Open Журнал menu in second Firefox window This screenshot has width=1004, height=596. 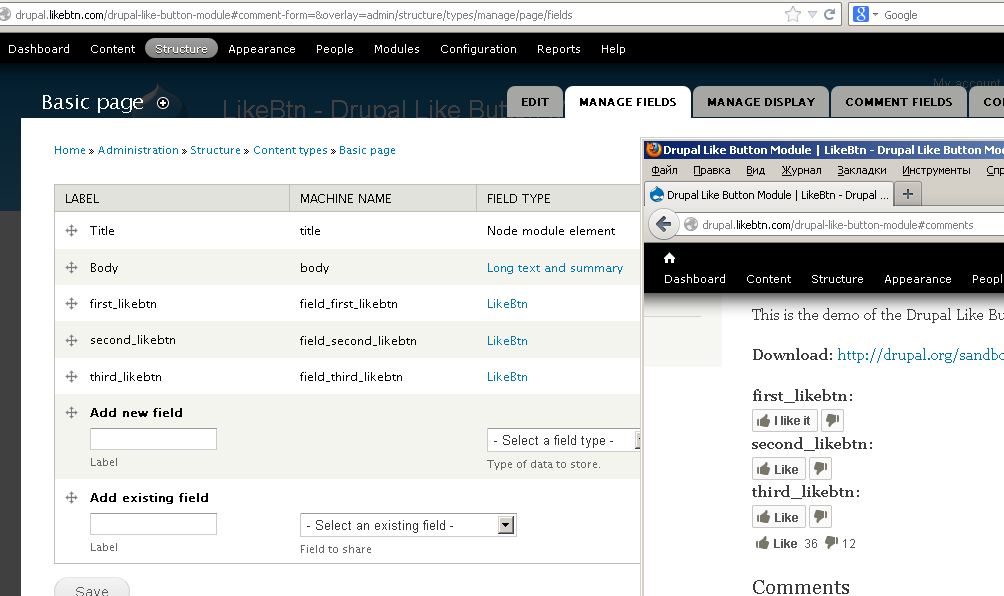[x=801, y=170]
